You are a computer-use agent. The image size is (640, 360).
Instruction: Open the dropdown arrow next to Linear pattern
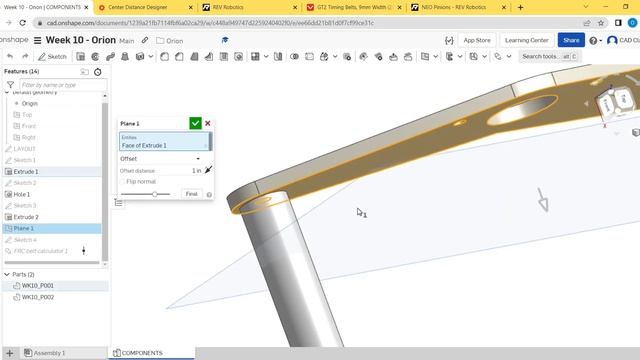266,56
